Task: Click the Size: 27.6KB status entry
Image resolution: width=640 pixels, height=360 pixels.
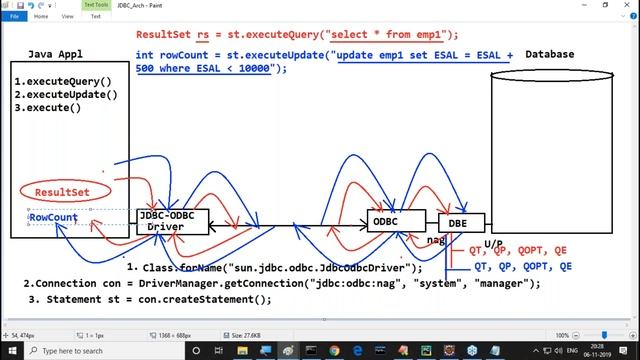Action: coord(242,336)
